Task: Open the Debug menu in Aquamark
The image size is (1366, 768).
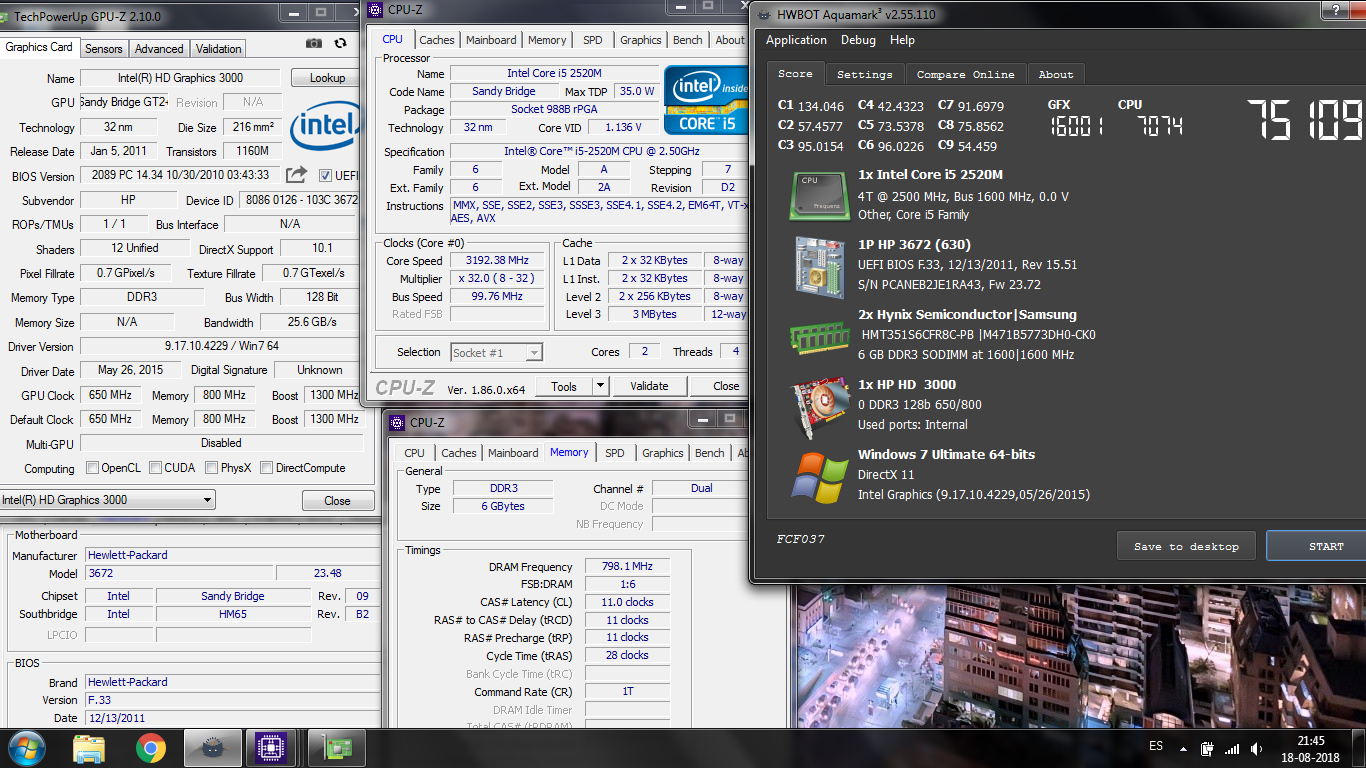Action: click(858, 40)
